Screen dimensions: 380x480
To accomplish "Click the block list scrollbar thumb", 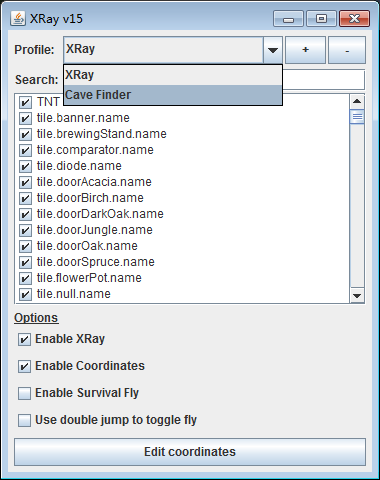I will [357, 117].
